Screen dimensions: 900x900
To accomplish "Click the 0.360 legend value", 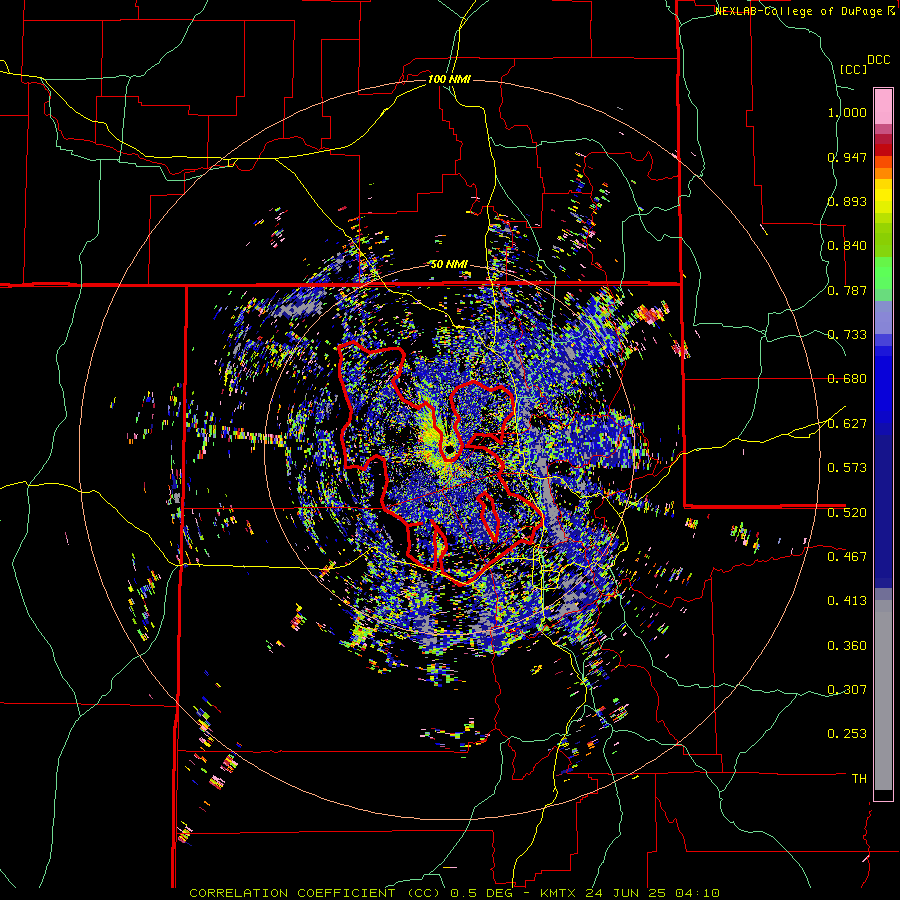I will 847,646.
